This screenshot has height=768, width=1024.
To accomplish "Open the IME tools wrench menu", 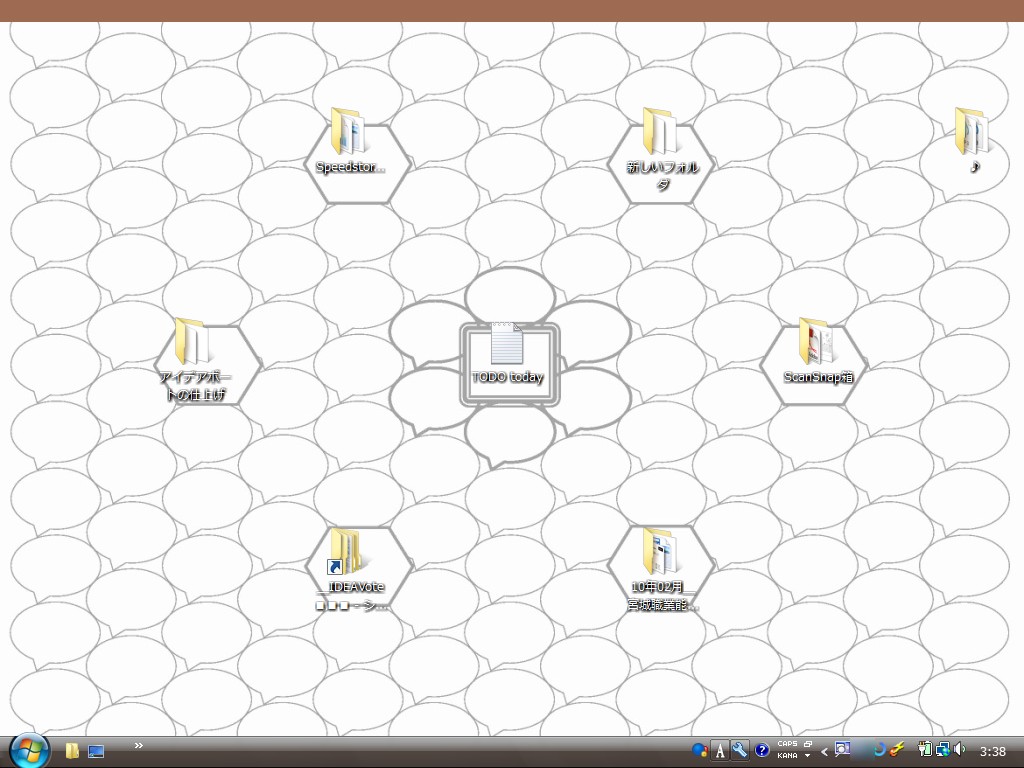I will tap(740, 750).
